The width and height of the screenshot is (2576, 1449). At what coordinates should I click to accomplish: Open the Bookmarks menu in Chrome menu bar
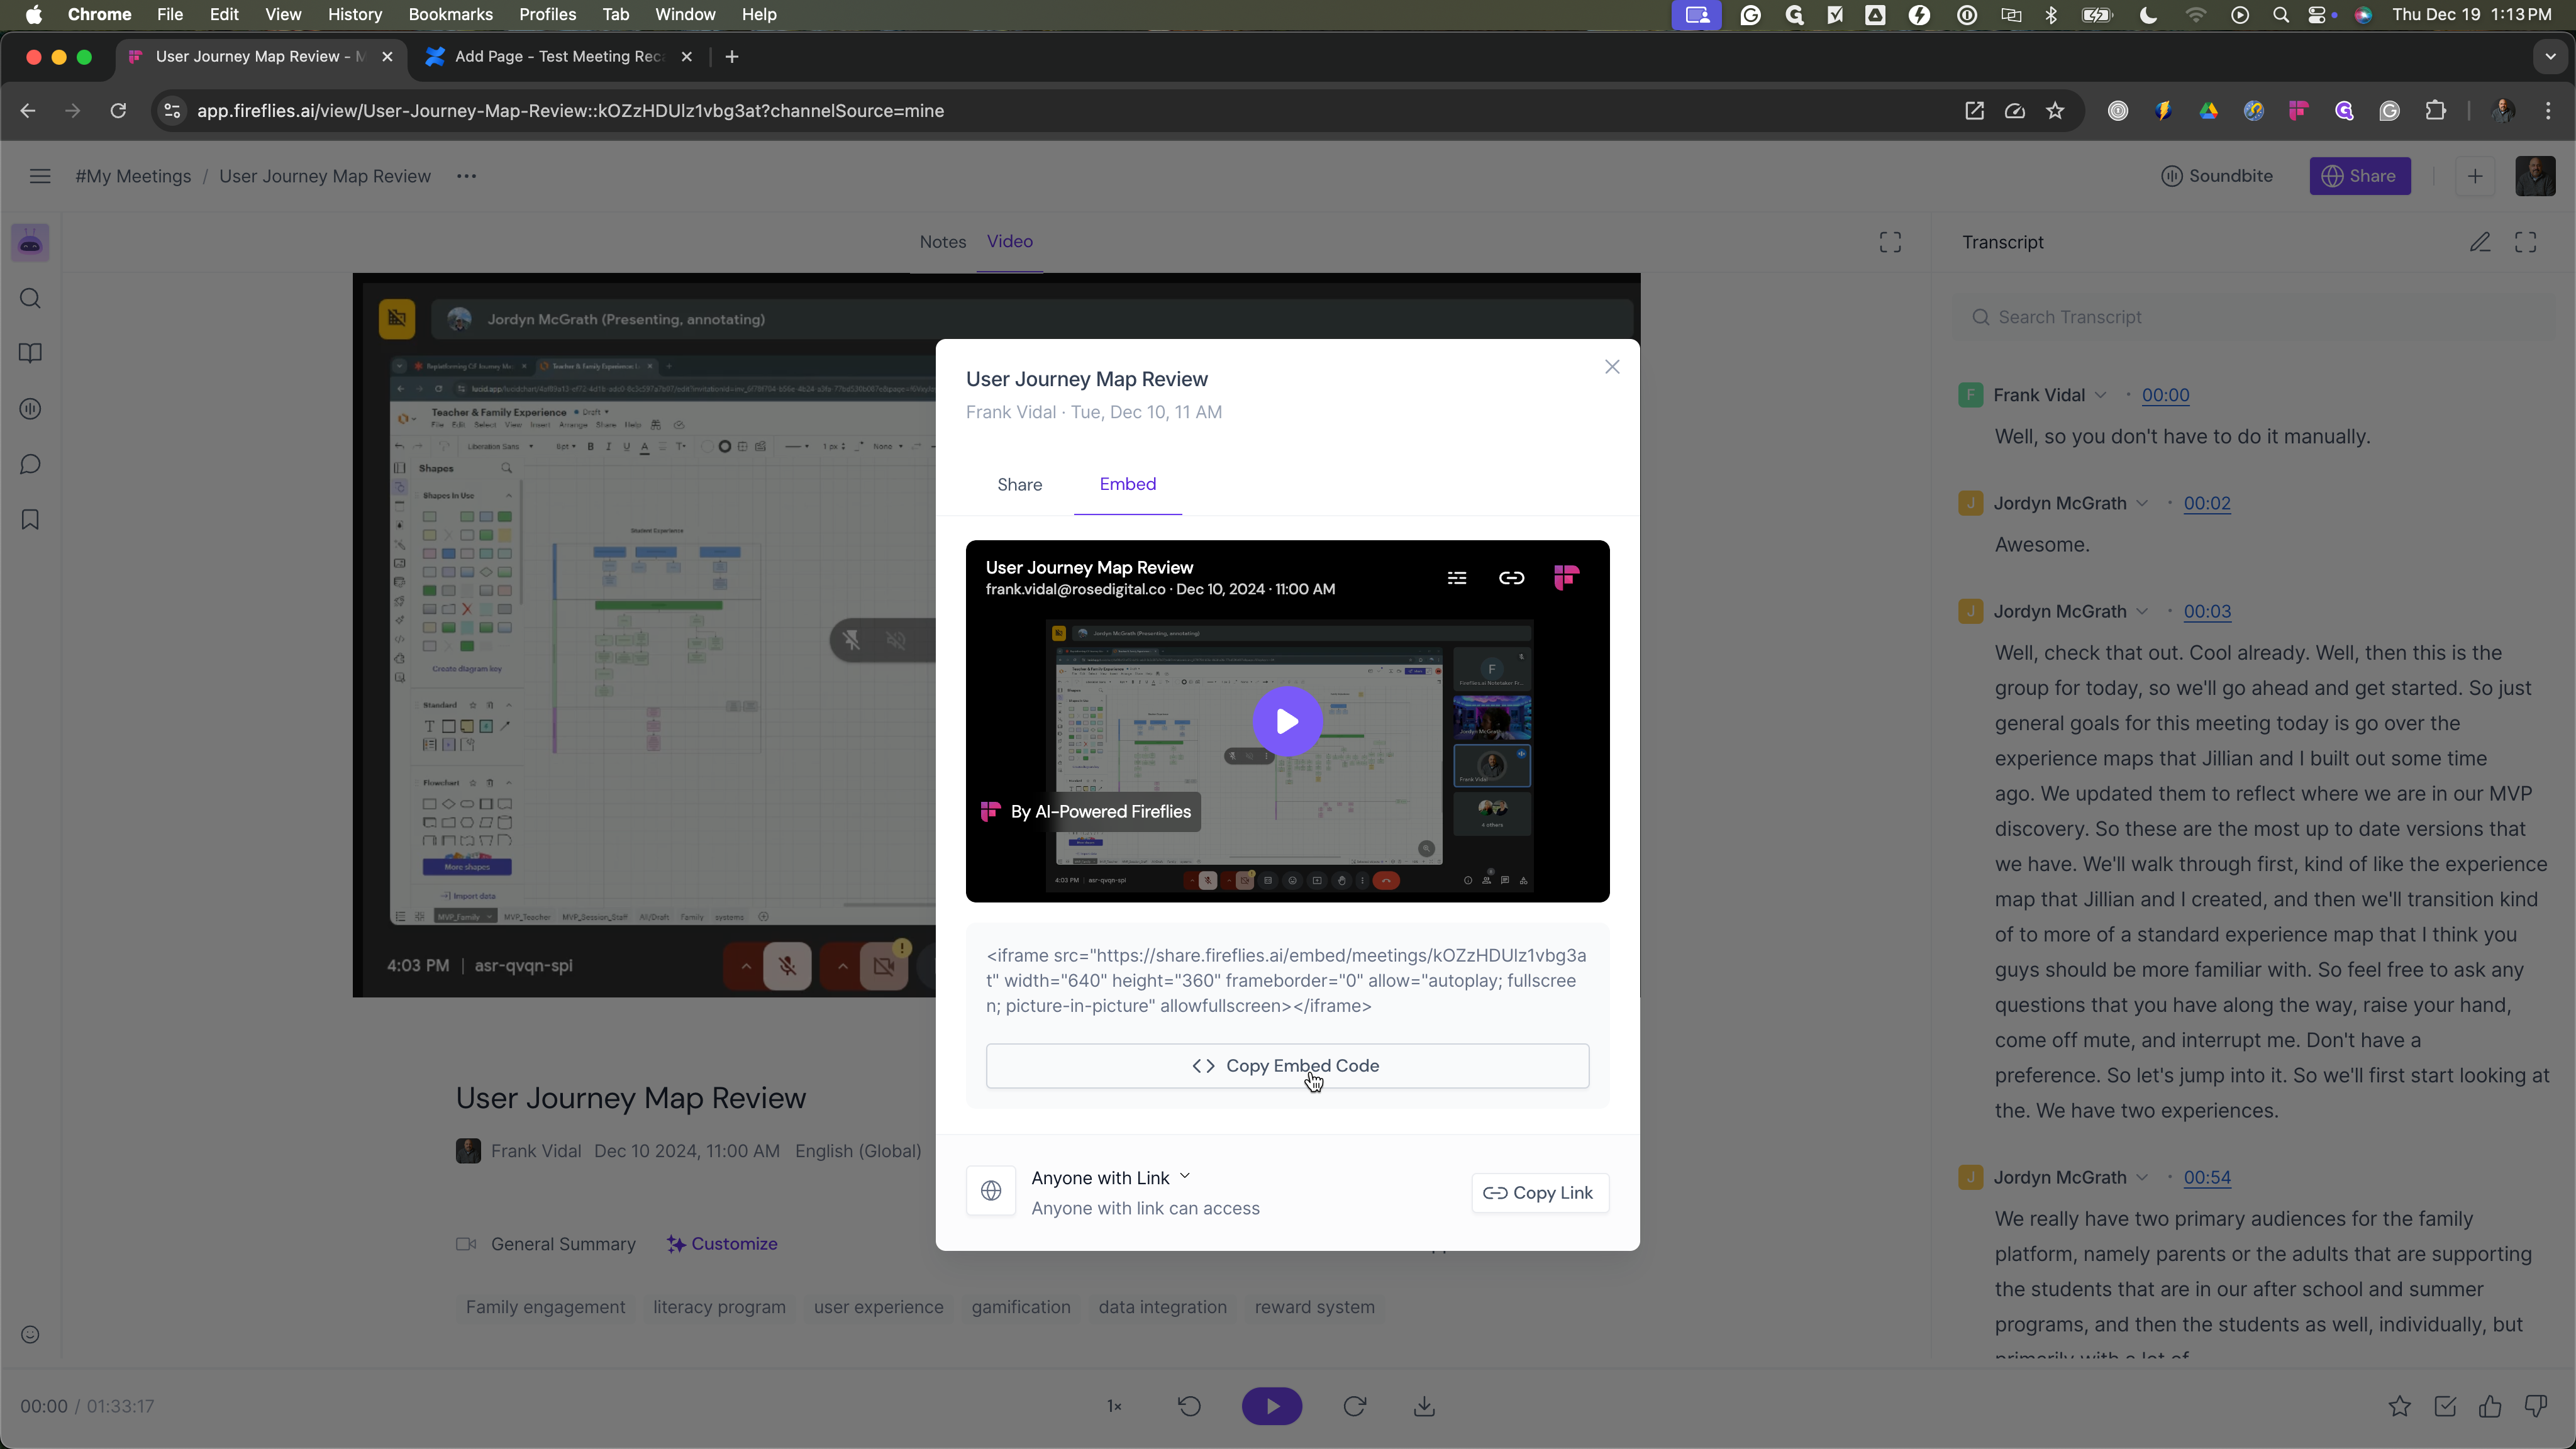tap(450, 14)
